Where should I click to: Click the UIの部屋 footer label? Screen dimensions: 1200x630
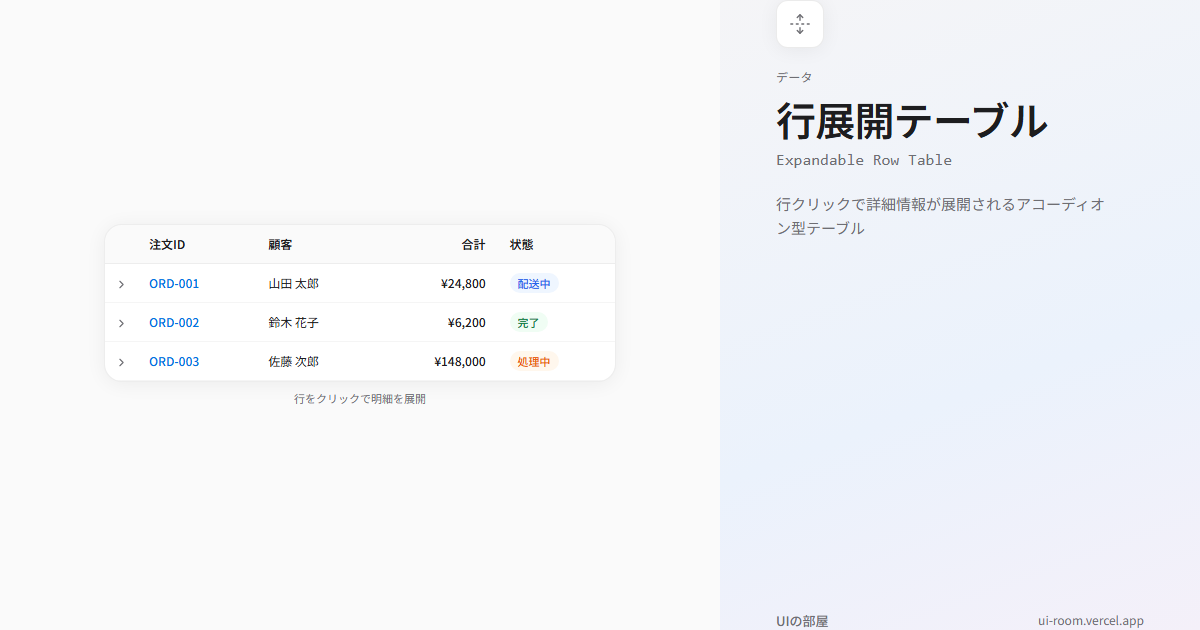(802, 621)
